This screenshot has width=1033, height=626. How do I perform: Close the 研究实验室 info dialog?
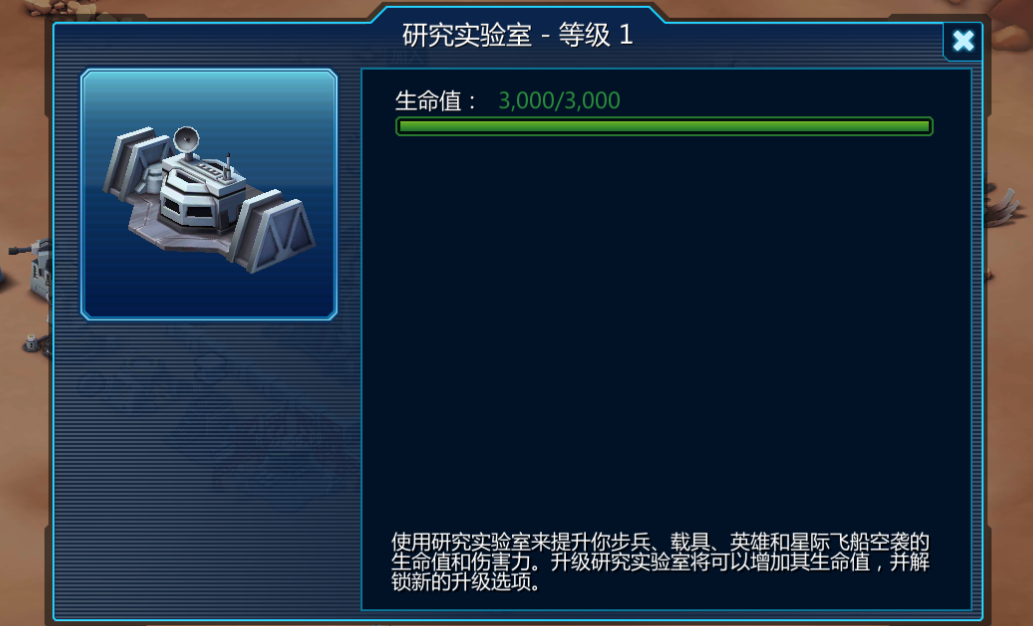pos(963,41)
